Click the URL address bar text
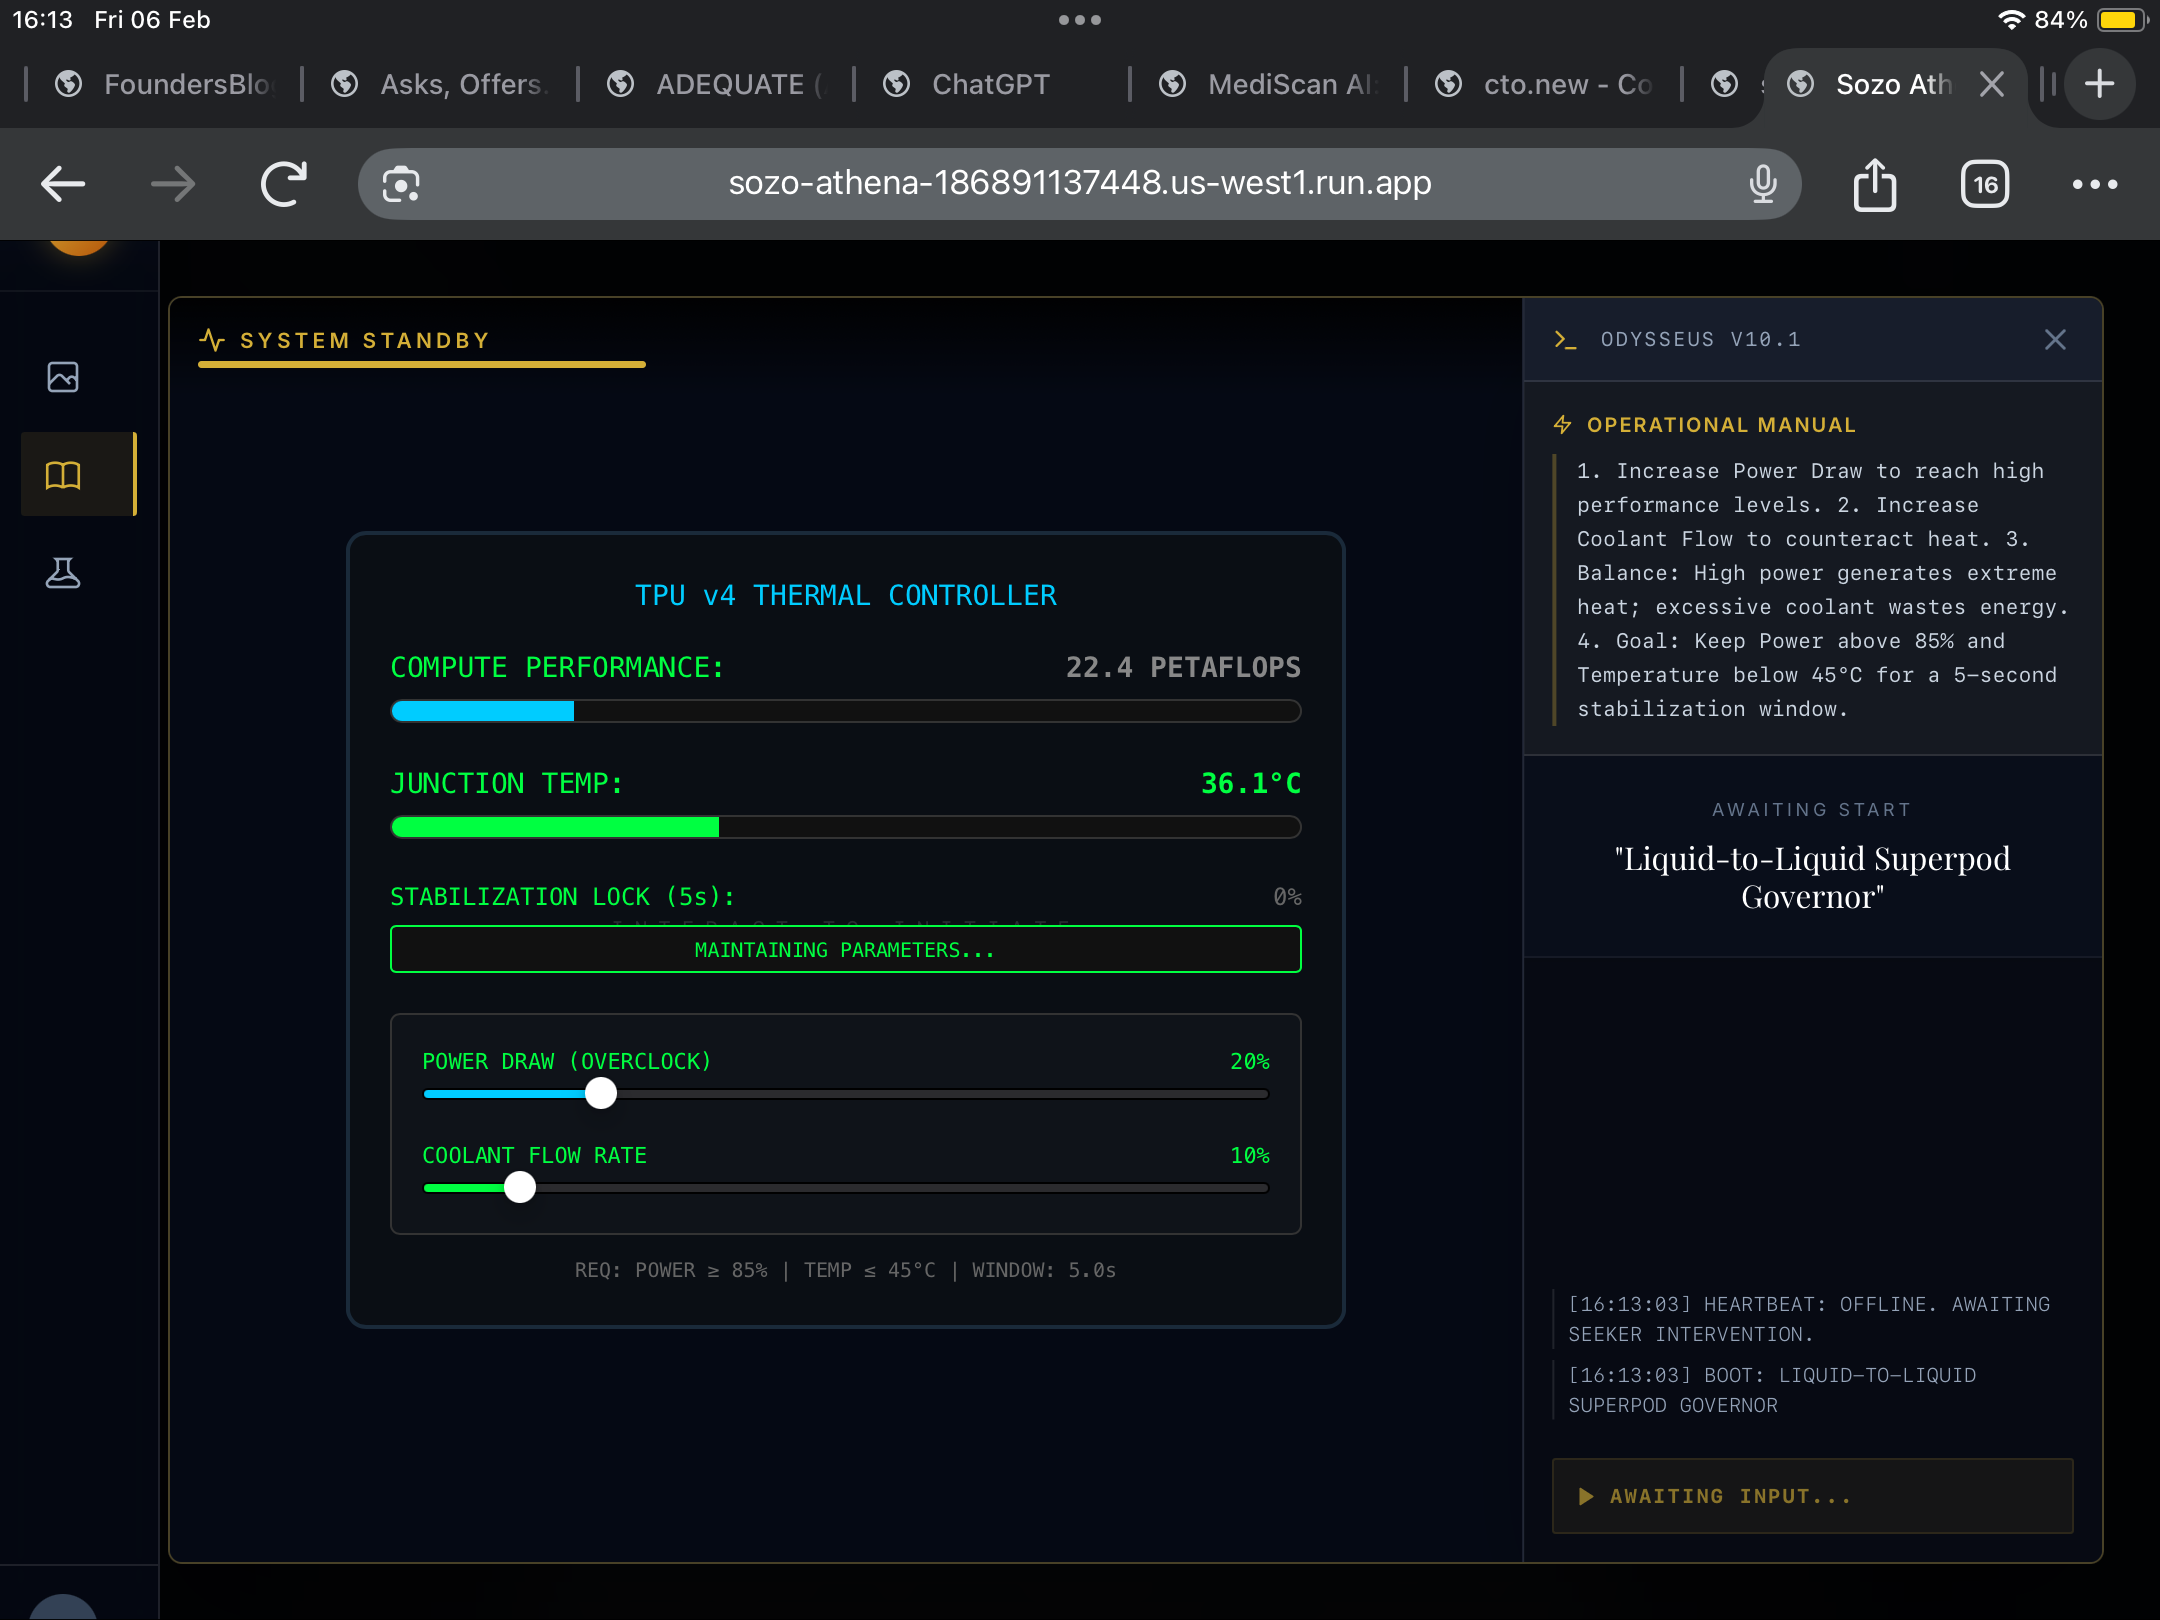The width and height of the screenshot is (2160, 1620). (1080, 184)
